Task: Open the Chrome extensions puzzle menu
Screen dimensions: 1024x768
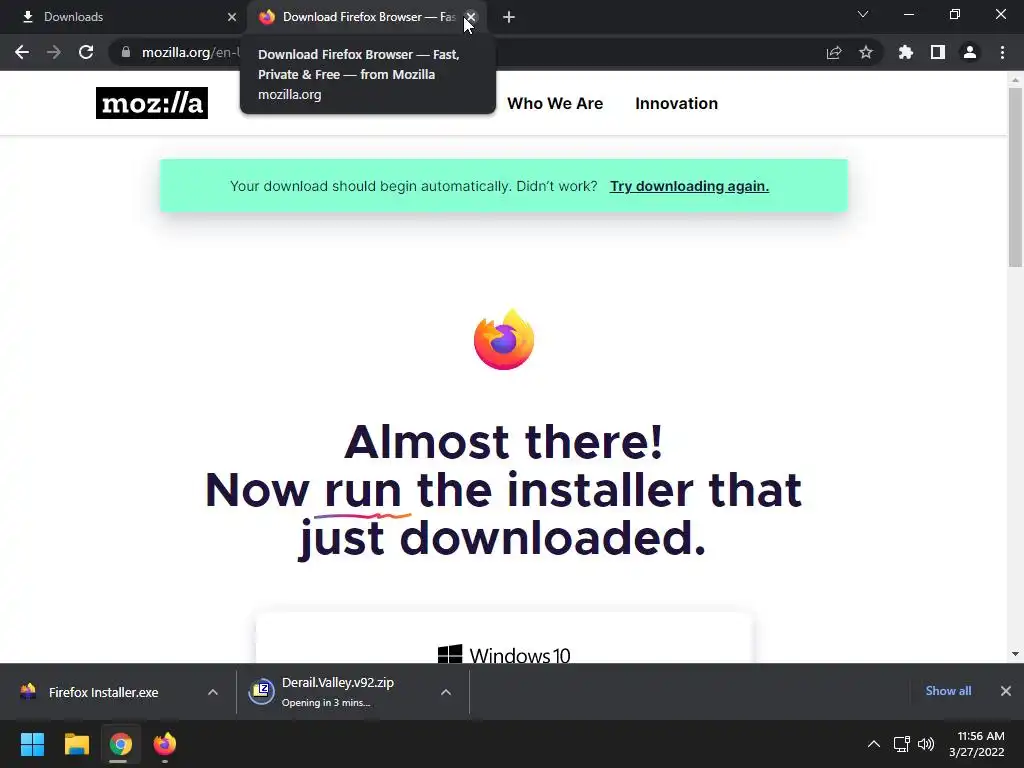Action: [906, 52]
